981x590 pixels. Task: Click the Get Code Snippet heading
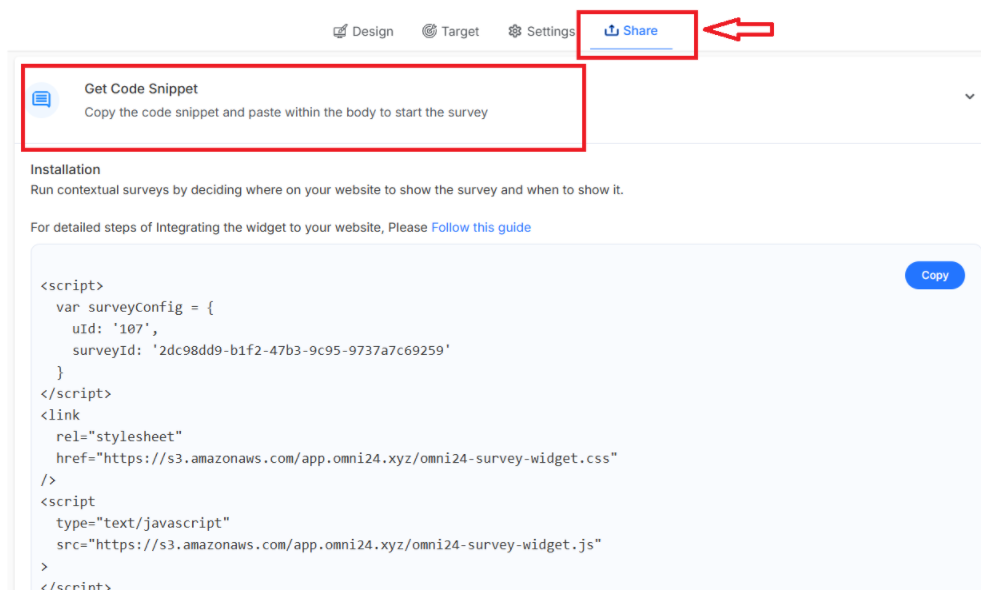click(x=141, y=89)
